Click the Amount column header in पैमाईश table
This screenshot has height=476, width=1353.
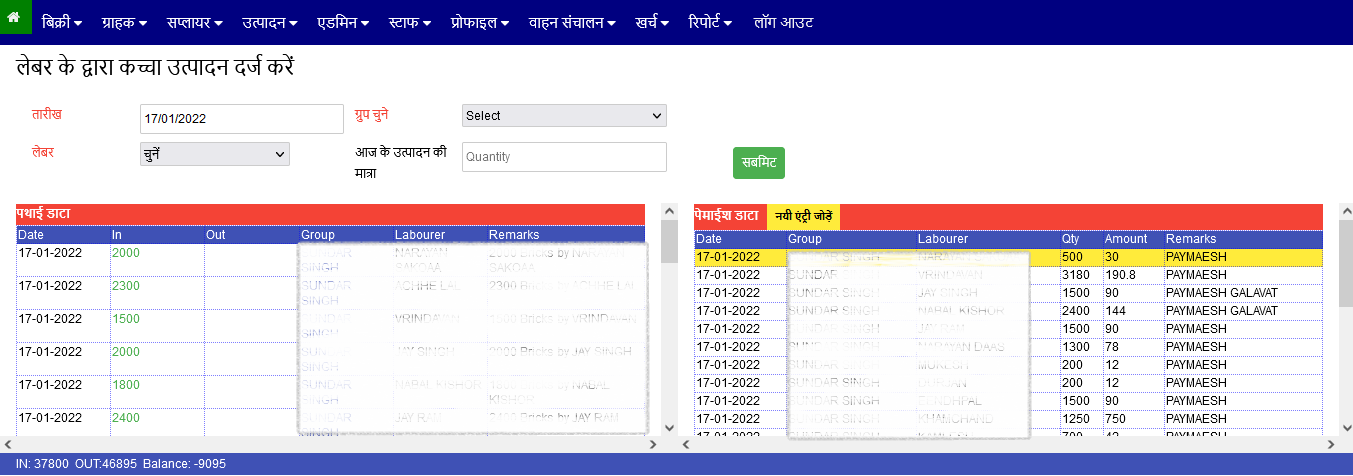[x=1125, y=239]
